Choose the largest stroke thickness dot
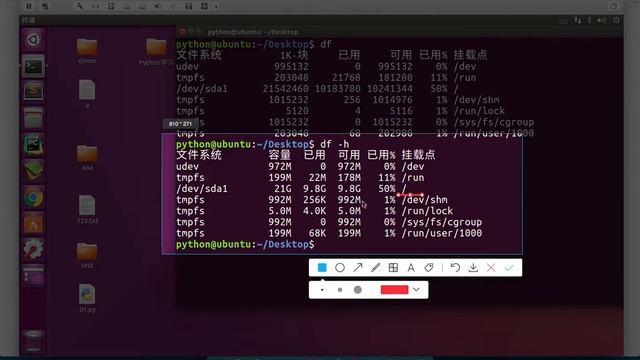The image size is (640, 360). point(358,290)
